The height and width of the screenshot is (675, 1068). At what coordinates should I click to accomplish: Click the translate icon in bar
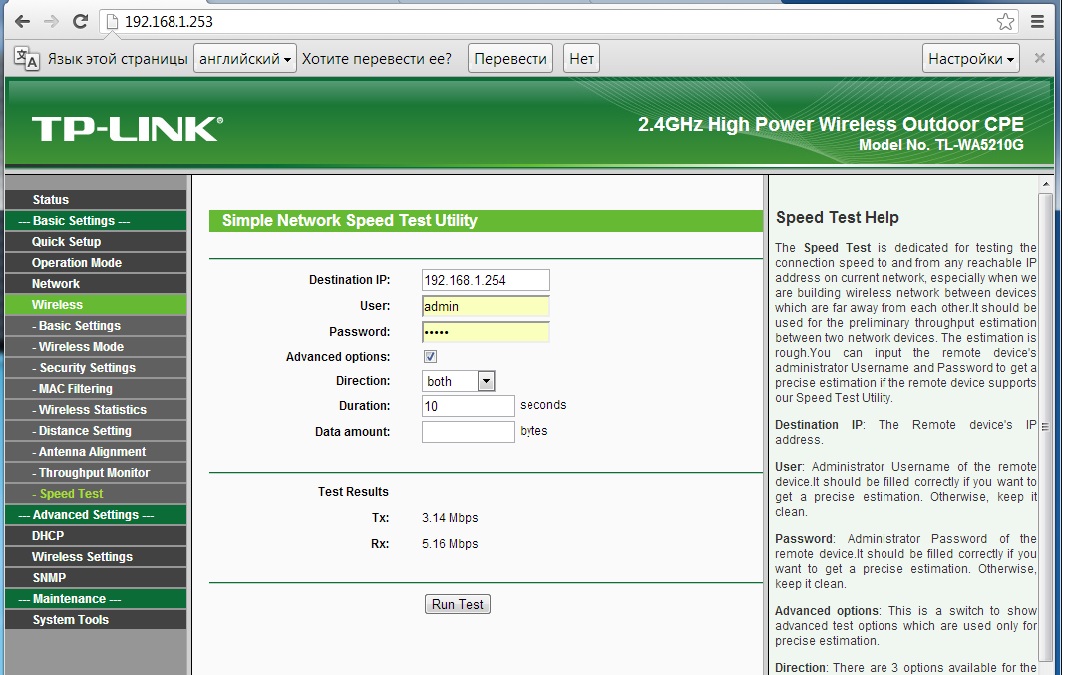[x=27, y=58]
